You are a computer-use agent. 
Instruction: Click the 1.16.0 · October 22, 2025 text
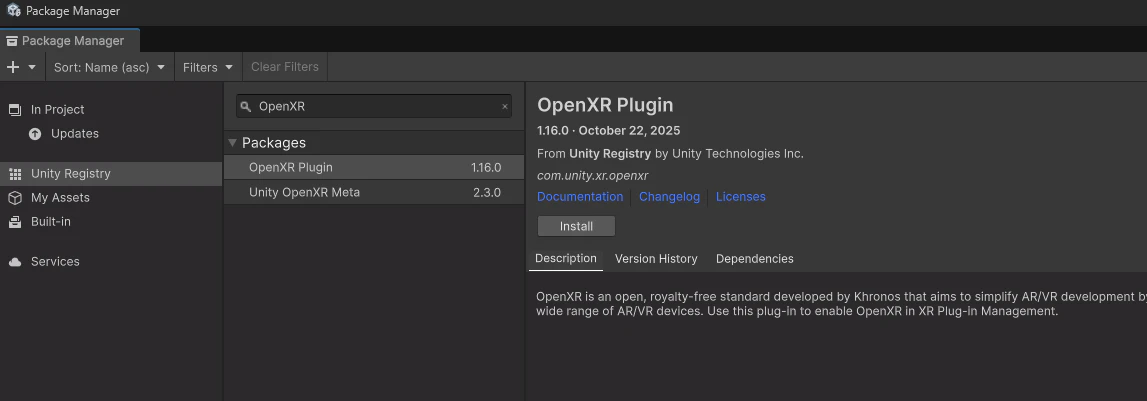[x=609, y=131]
